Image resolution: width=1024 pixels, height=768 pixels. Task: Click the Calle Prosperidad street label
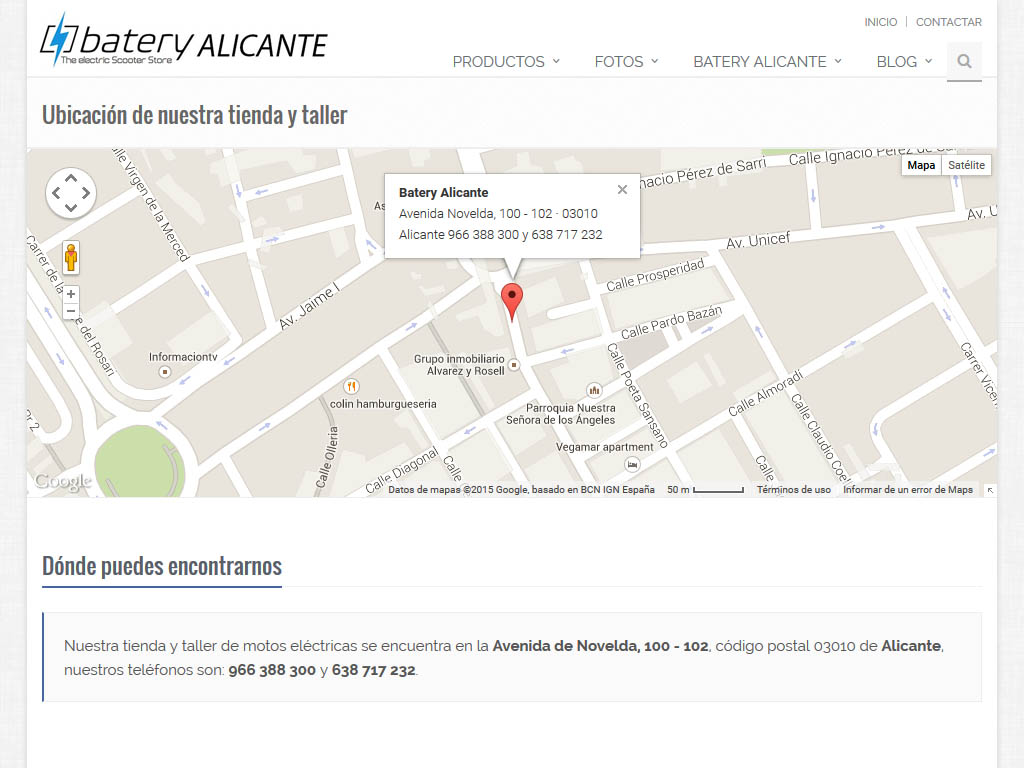655,274
